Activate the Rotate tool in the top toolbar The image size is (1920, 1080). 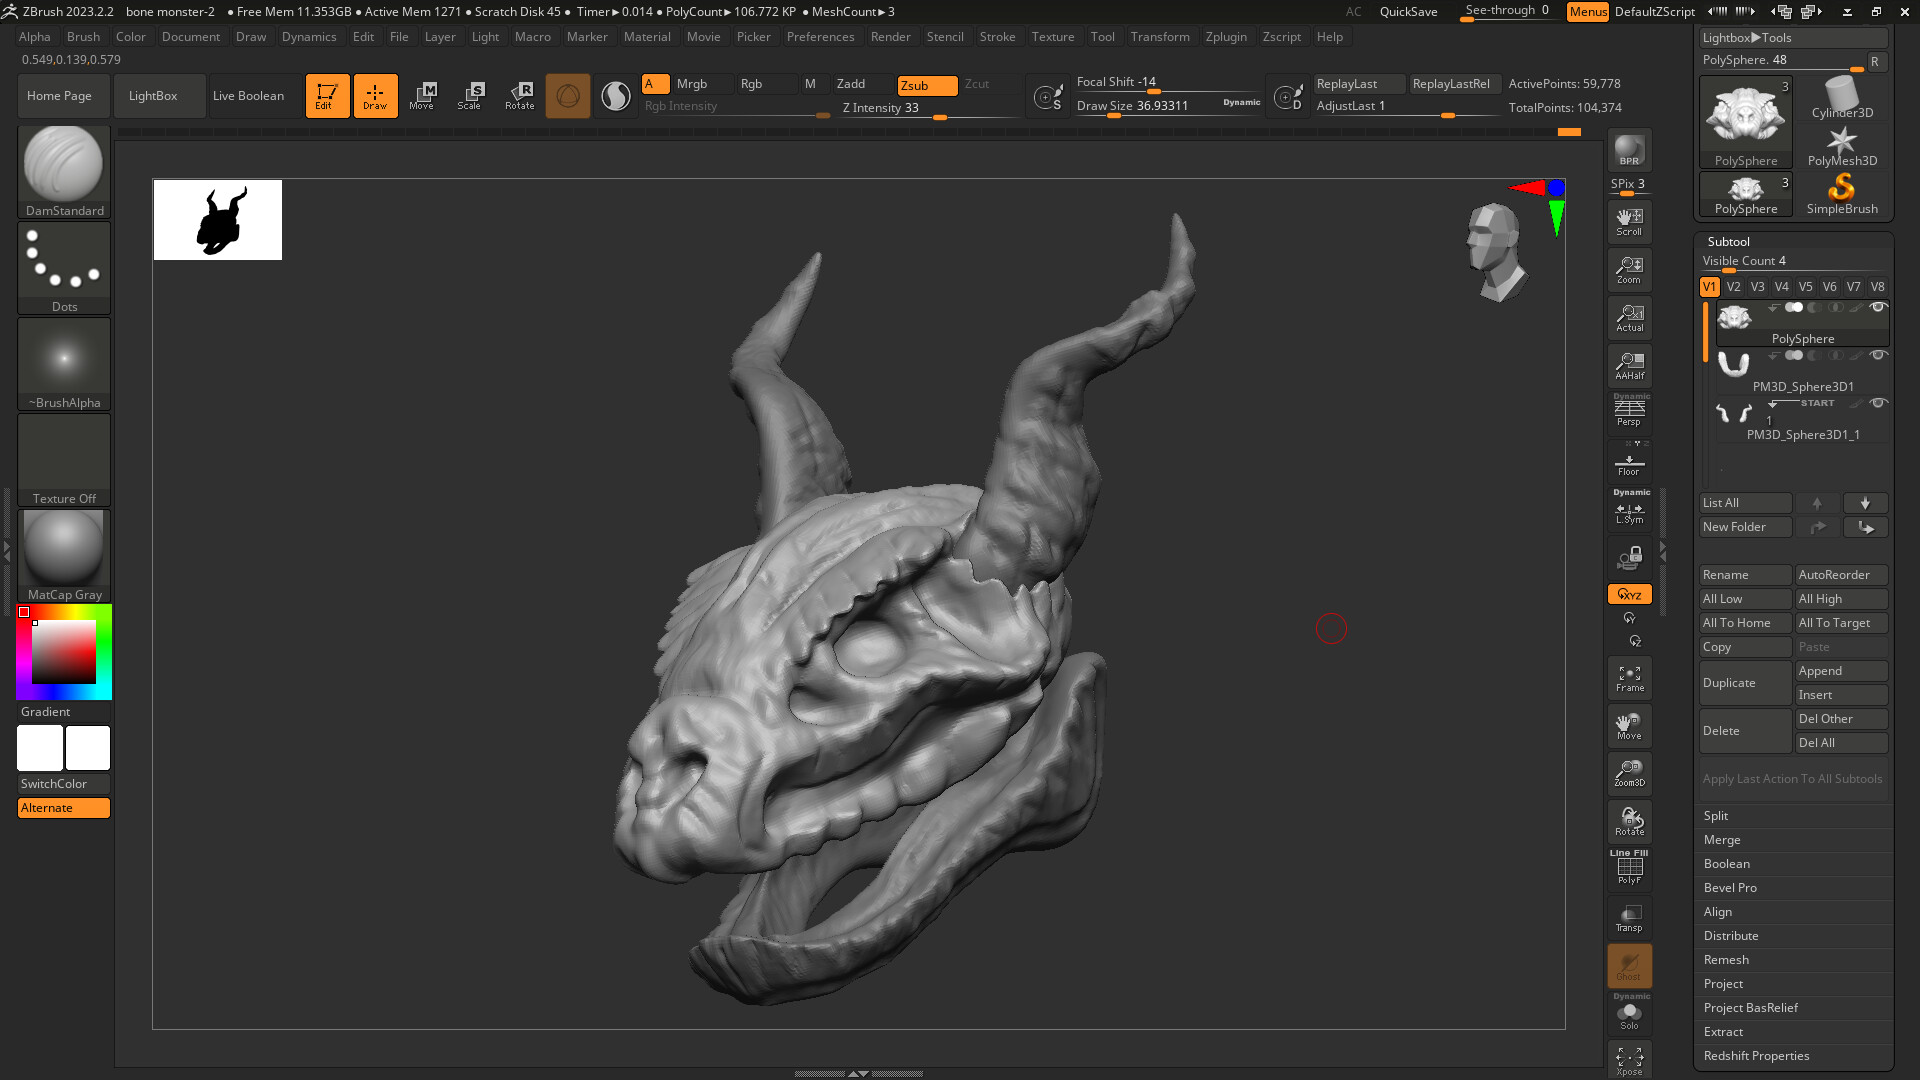click(x=520, y=95)
